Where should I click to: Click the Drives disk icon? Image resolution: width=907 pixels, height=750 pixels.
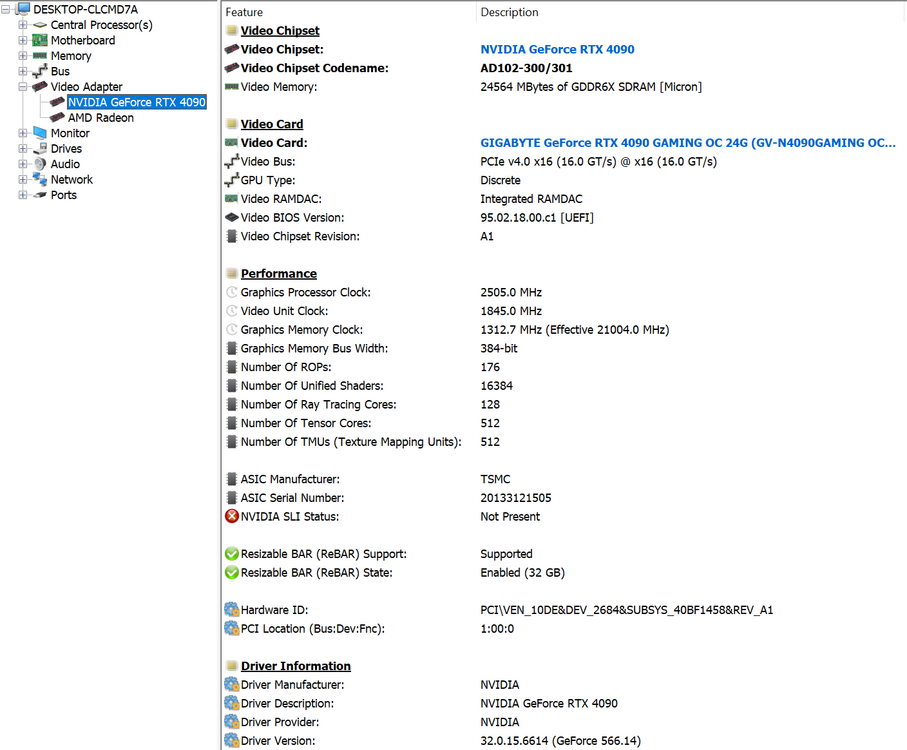click(40, 148)
